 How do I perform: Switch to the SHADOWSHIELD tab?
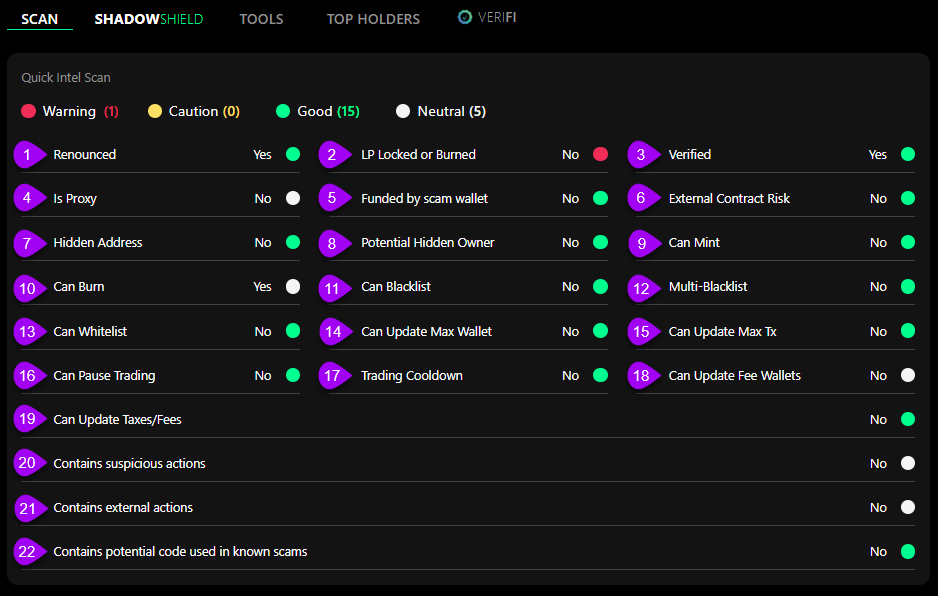[x=148, y=19]
